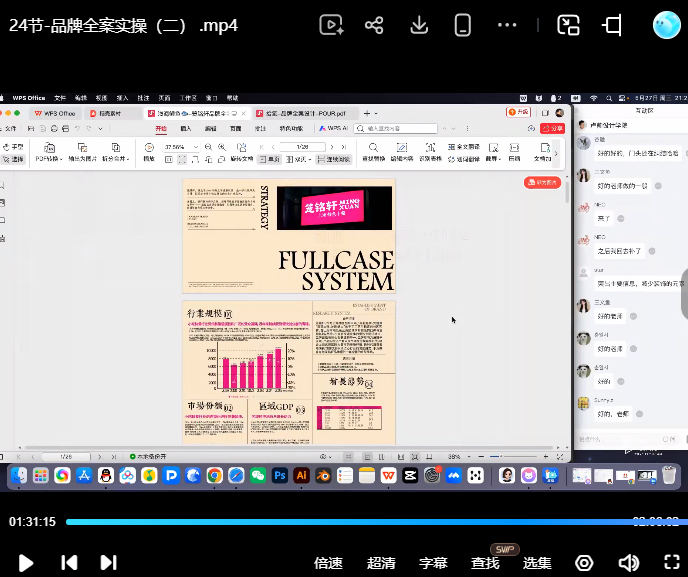Click the 压缩 compress tool
688x577 pixels.
click(x=514, y=152)
